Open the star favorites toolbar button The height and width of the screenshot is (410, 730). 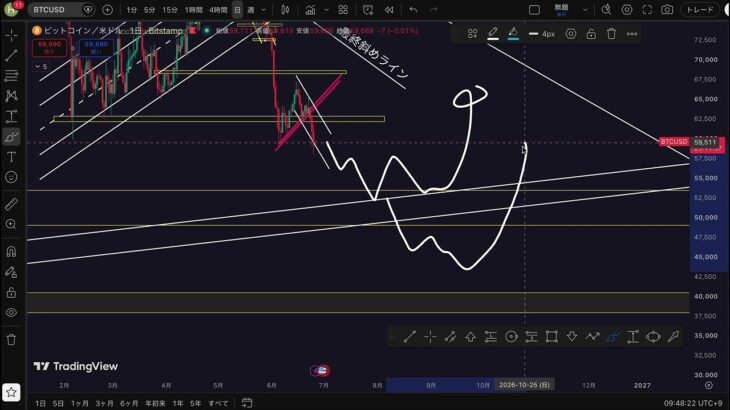[11, 392]
